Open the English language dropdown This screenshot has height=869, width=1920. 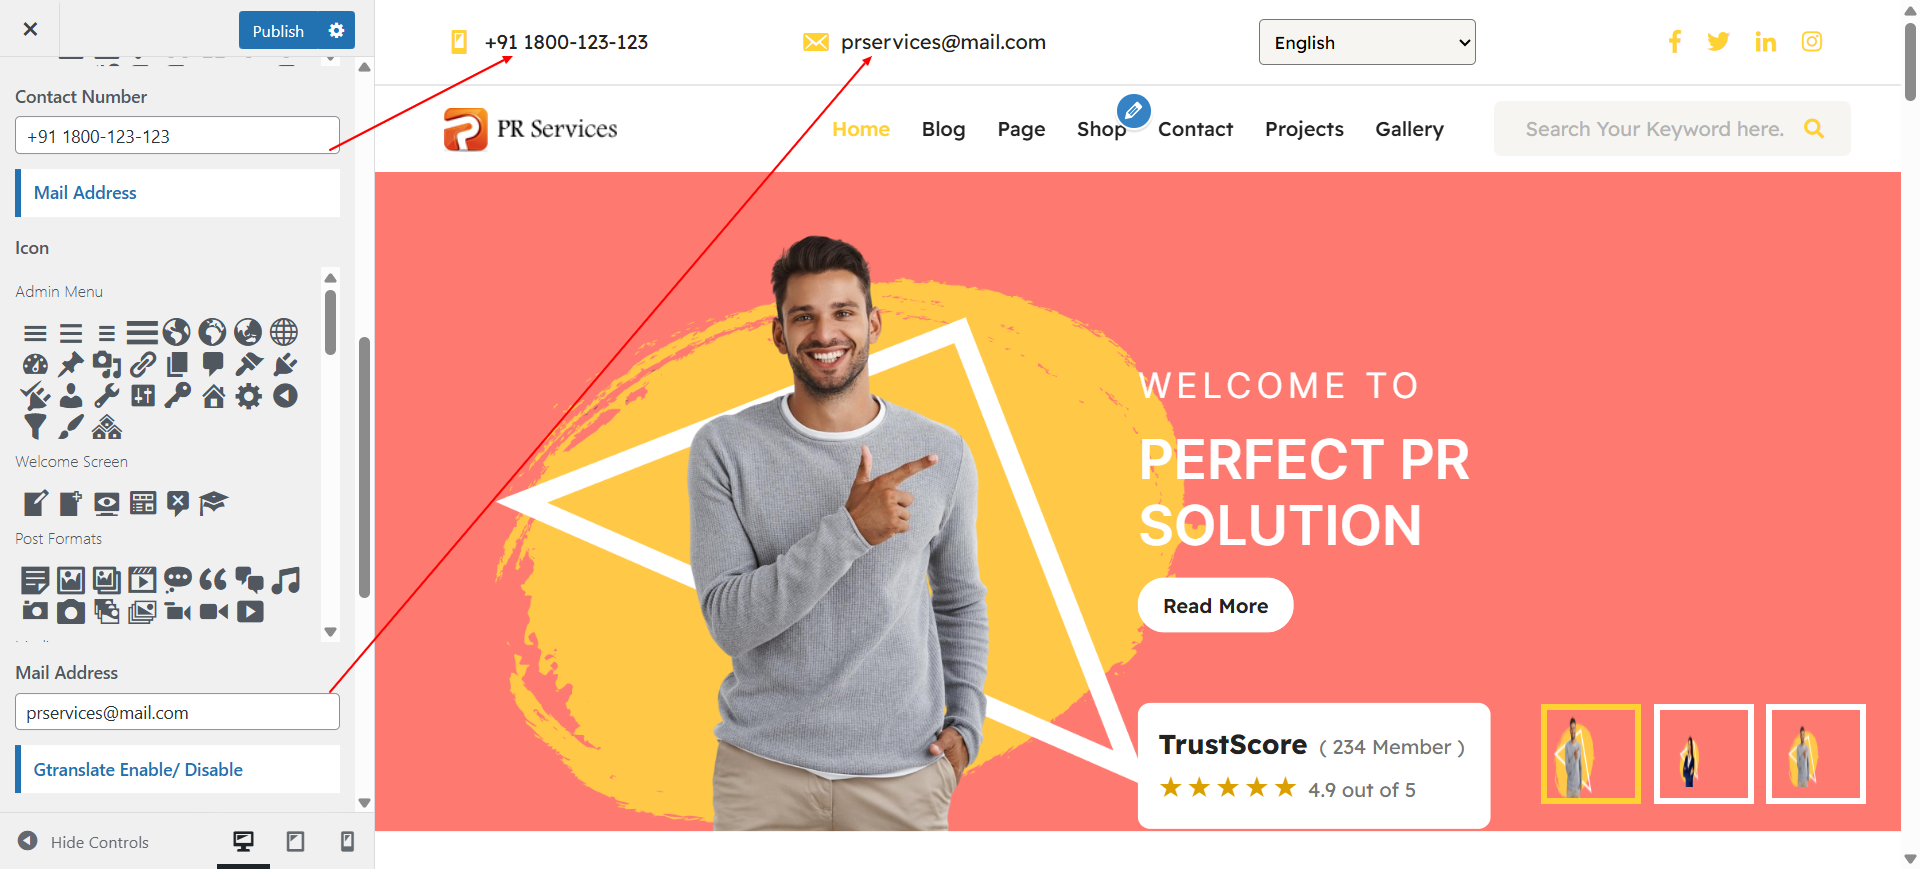tap(1367, 42)
